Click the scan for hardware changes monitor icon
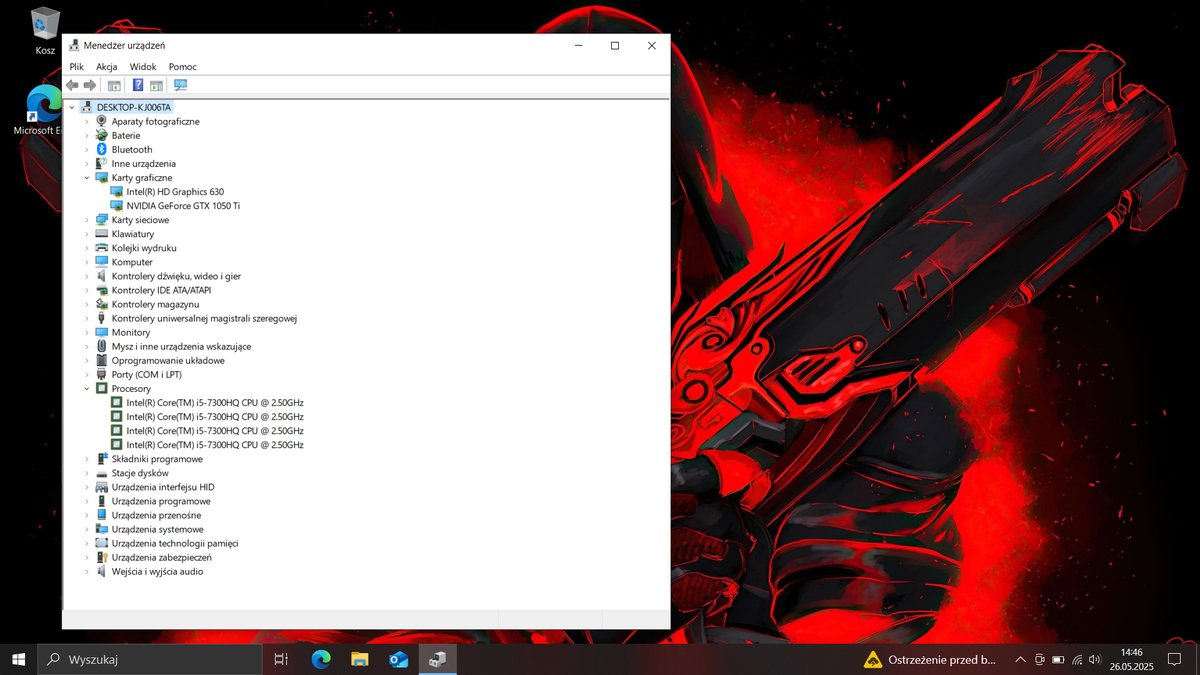Viewport: 1200px width, 675px height. 180,86
